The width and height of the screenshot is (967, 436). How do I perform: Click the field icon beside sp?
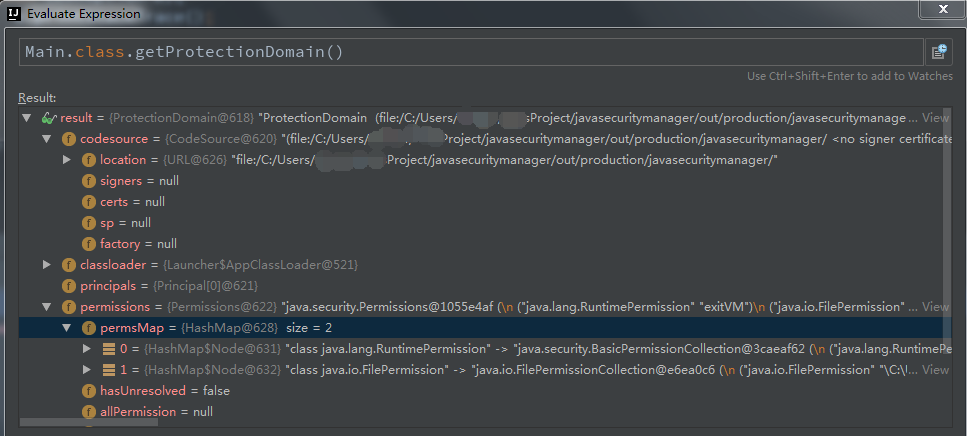pyautogui.click(x=89, y=223)
